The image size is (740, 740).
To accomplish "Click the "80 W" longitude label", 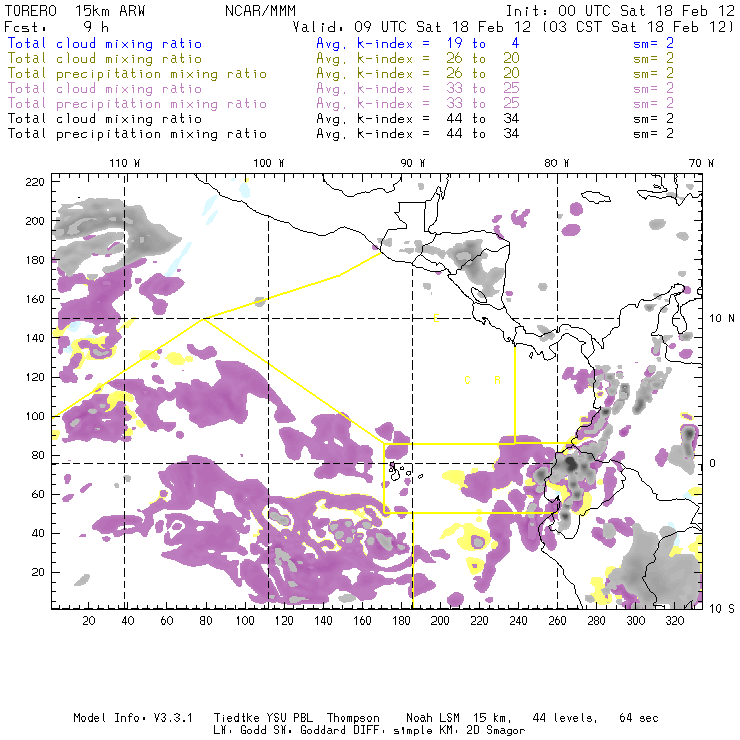I will tap(556, 163).
